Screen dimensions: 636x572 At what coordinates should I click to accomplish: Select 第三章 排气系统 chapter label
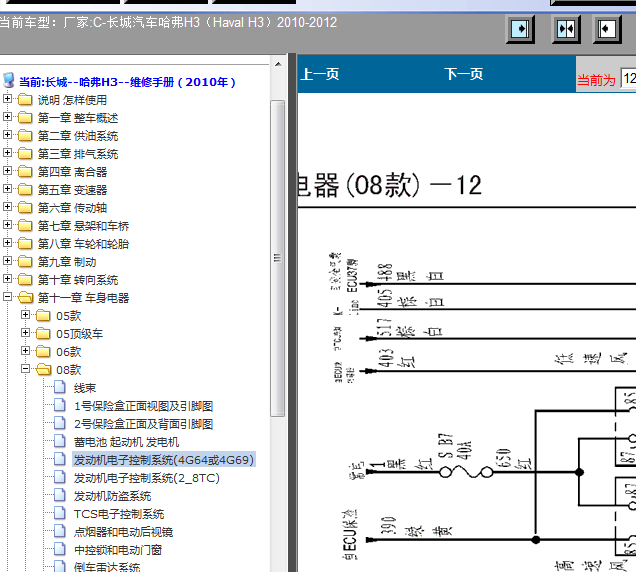point(78,154)
